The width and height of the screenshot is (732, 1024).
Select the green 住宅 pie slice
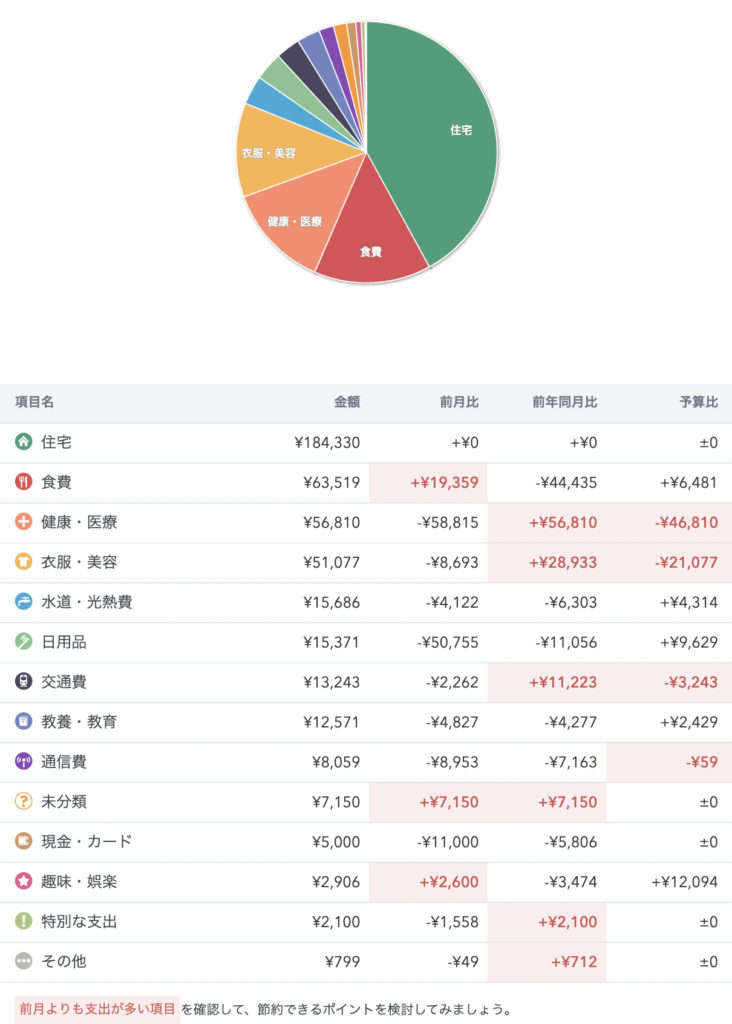[440, 140]
